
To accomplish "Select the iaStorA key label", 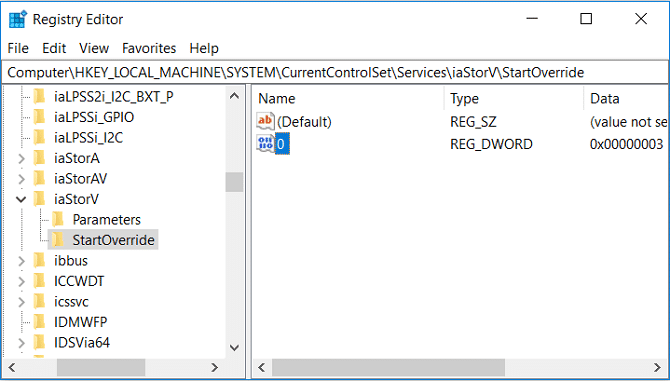I will (x=77, y=158).
